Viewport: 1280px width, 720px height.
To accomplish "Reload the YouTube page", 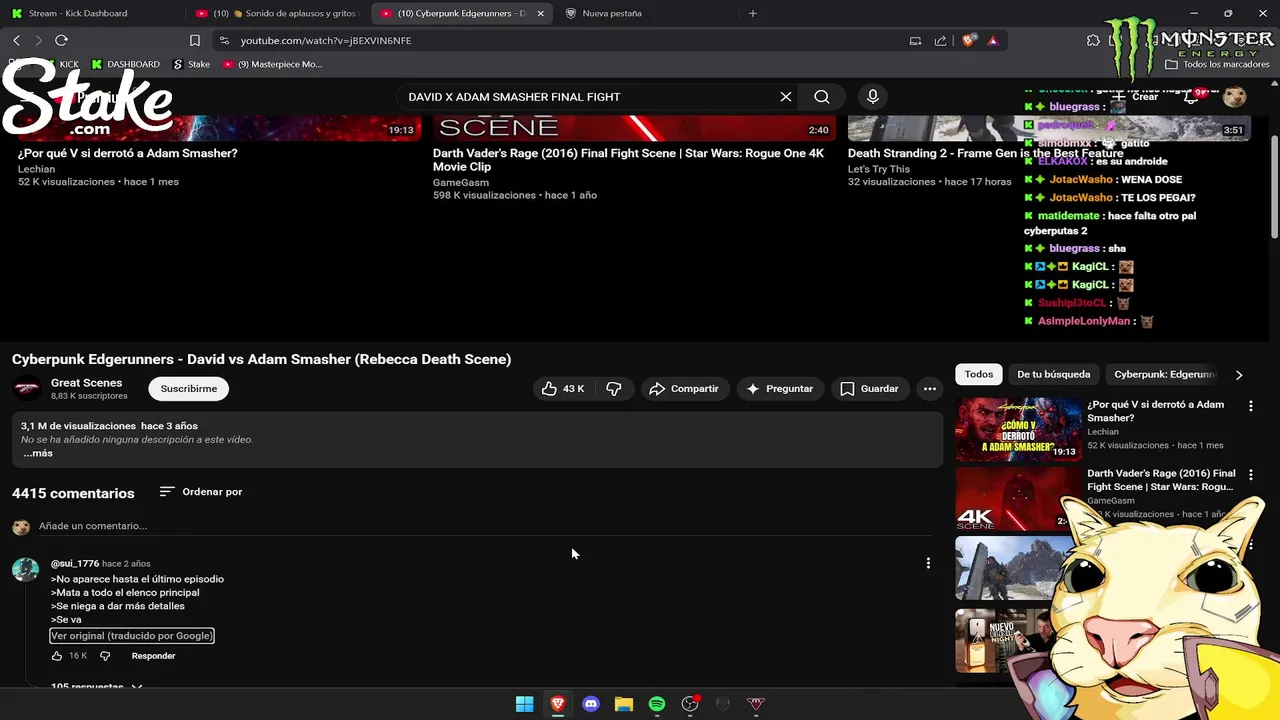I will pos(61,40).
